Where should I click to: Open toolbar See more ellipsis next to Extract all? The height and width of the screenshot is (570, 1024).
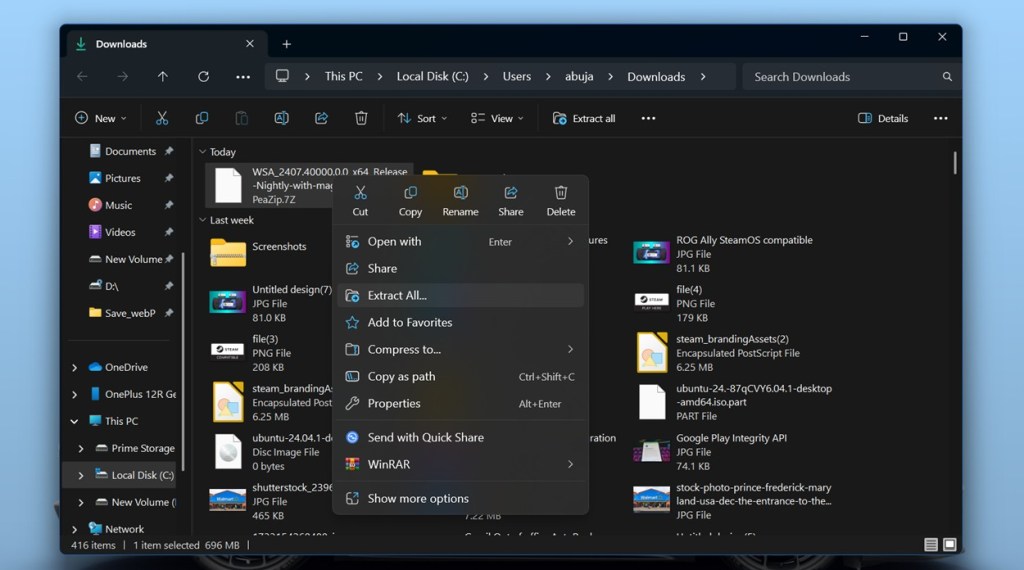click(x=648, y=118)
